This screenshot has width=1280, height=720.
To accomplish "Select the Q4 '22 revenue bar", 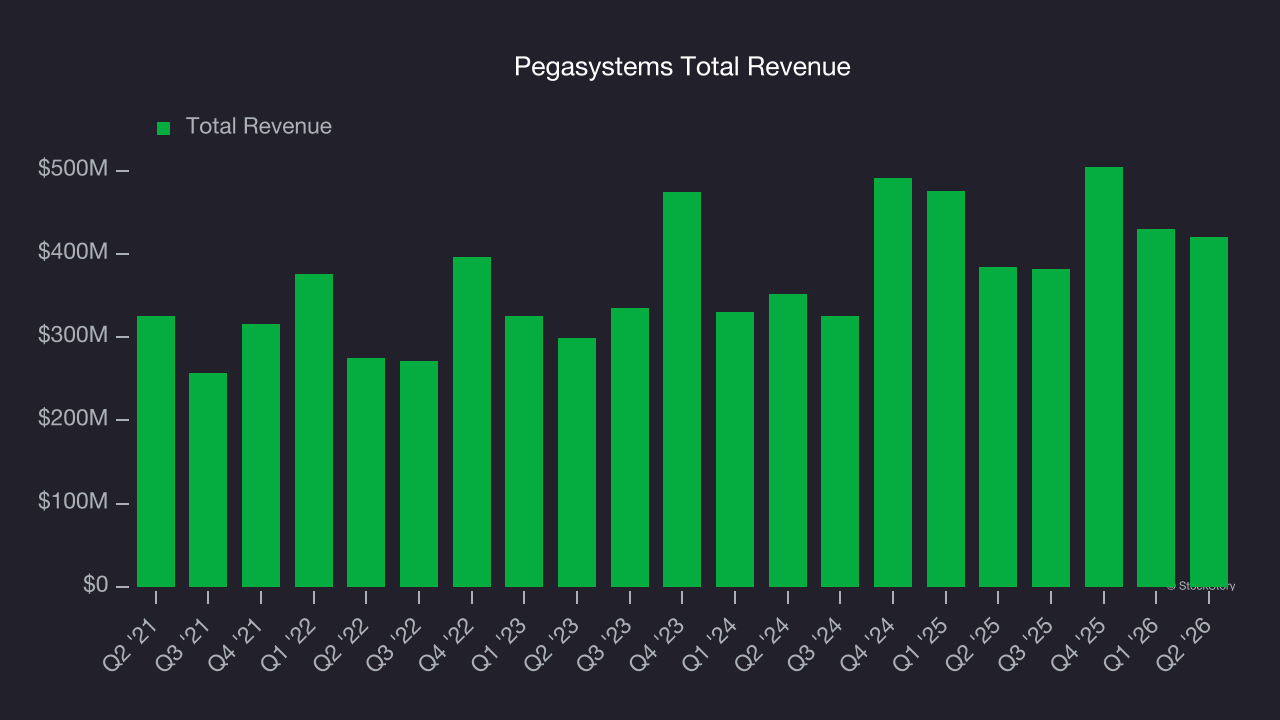I will 472,422.
